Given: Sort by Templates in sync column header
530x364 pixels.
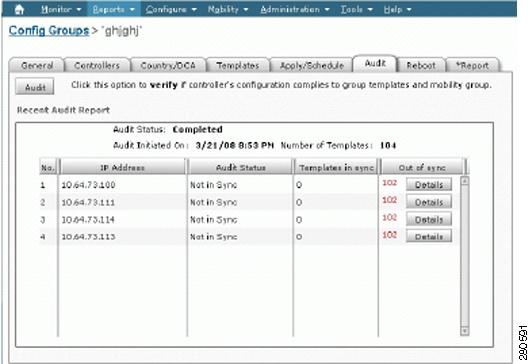Looking at the screenshot, I should 336,167.
